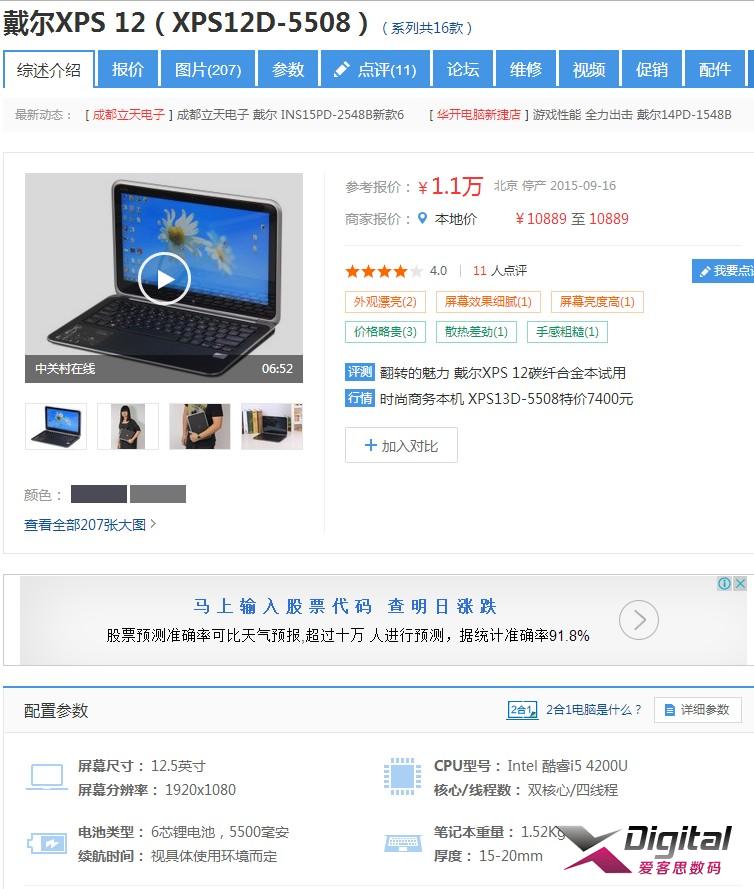Play the XPS 12 laptop video

(x=164, y=278)
